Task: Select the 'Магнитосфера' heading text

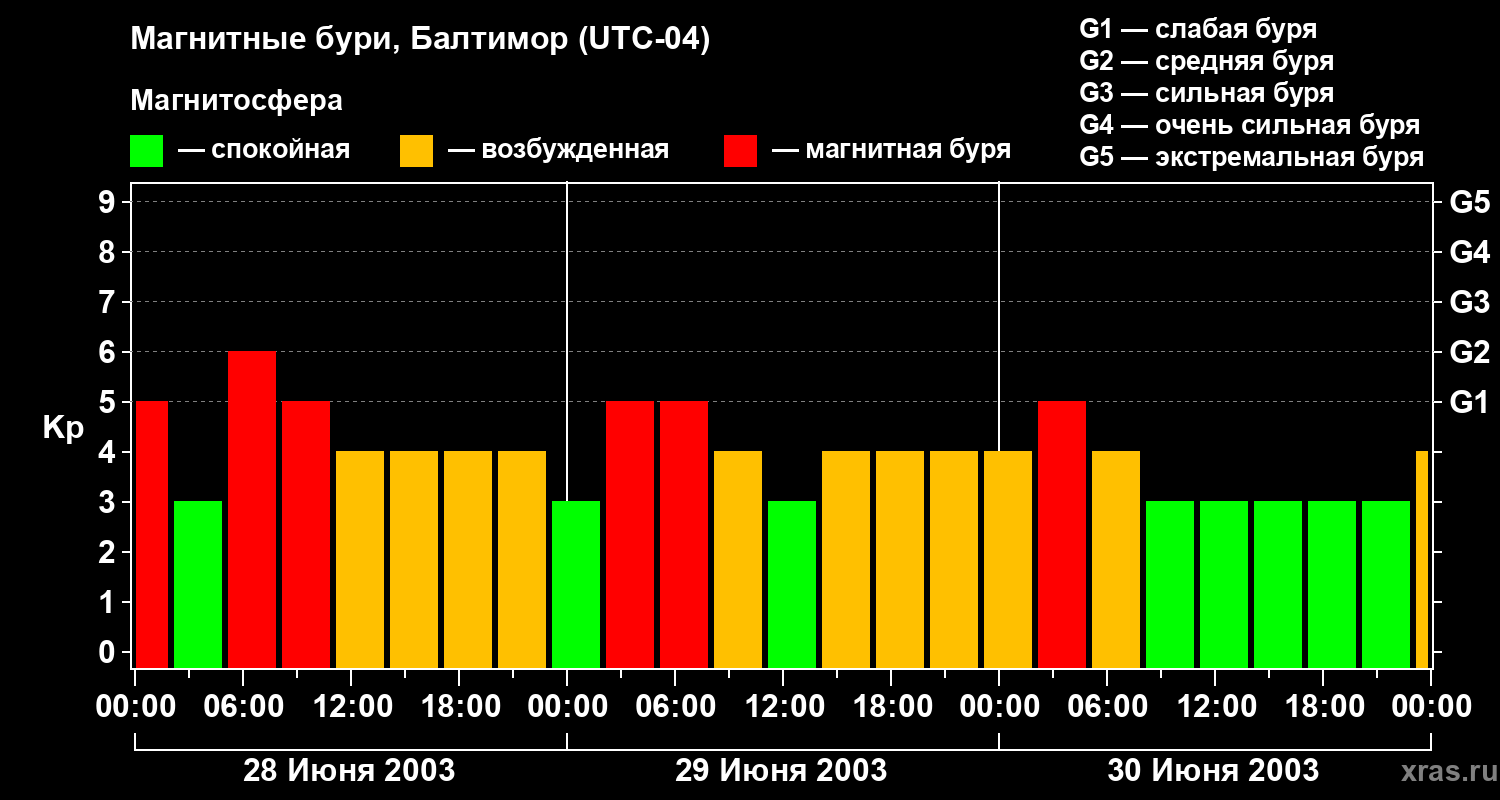Action: [236, 101]
